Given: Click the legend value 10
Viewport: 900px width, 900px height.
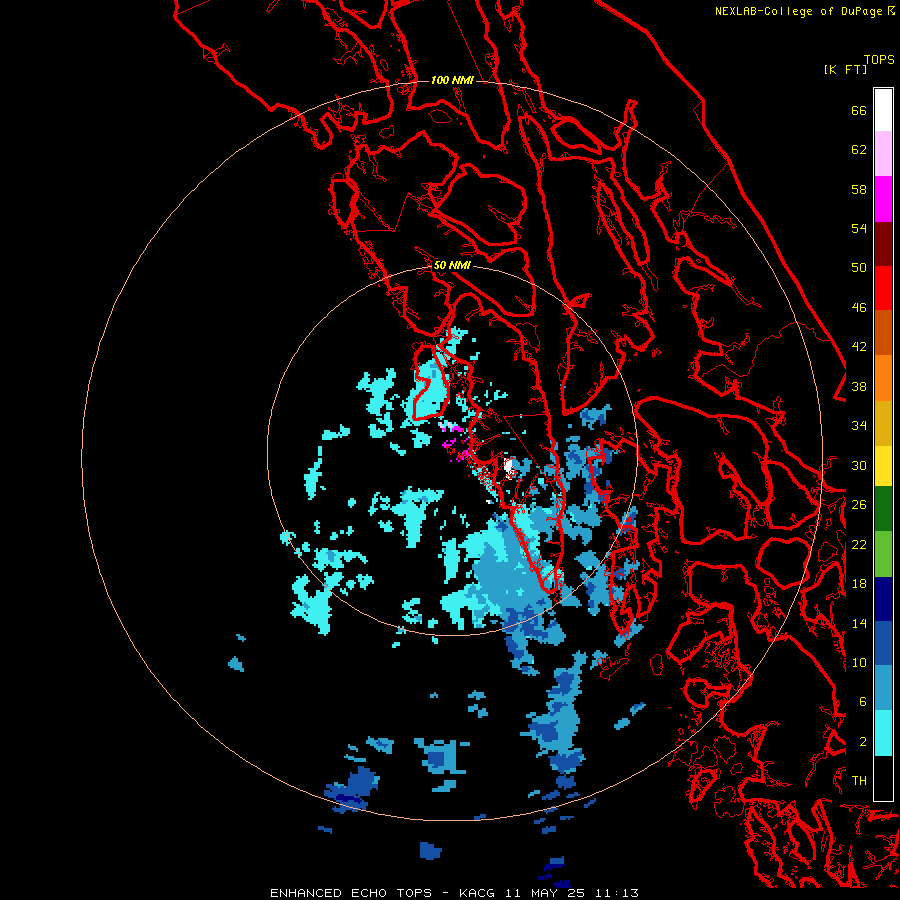Looking at the screenshot, I should tap(859, 662).
